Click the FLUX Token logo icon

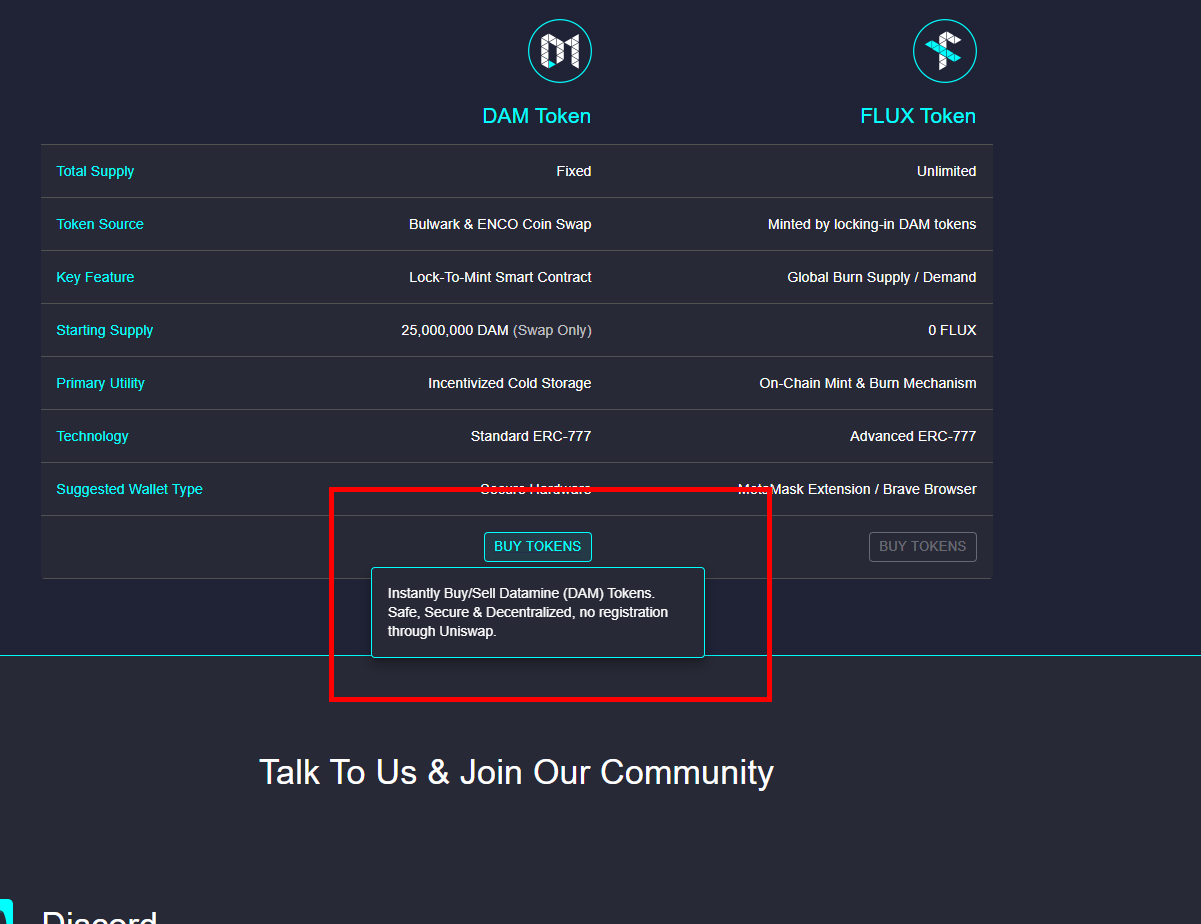[945, 51]
